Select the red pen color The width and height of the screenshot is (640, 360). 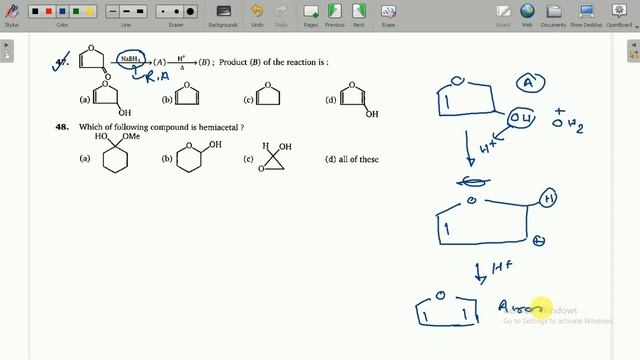click(49, 11)
